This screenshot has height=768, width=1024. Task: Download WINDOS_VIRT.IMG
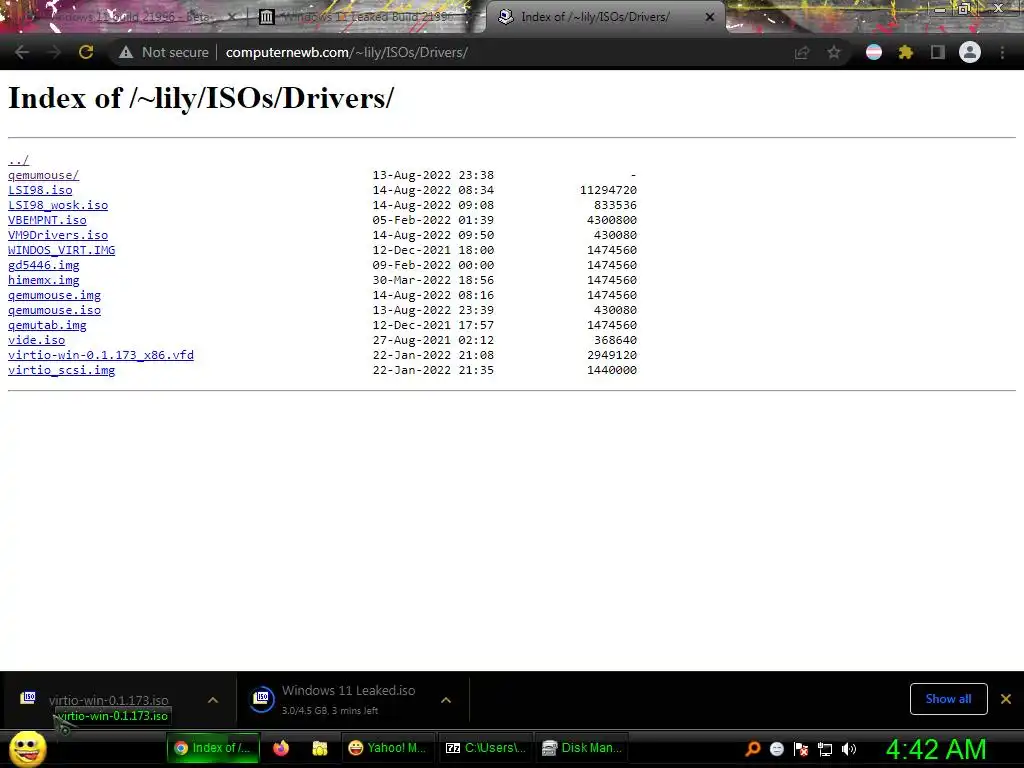[x=61, y=250]
